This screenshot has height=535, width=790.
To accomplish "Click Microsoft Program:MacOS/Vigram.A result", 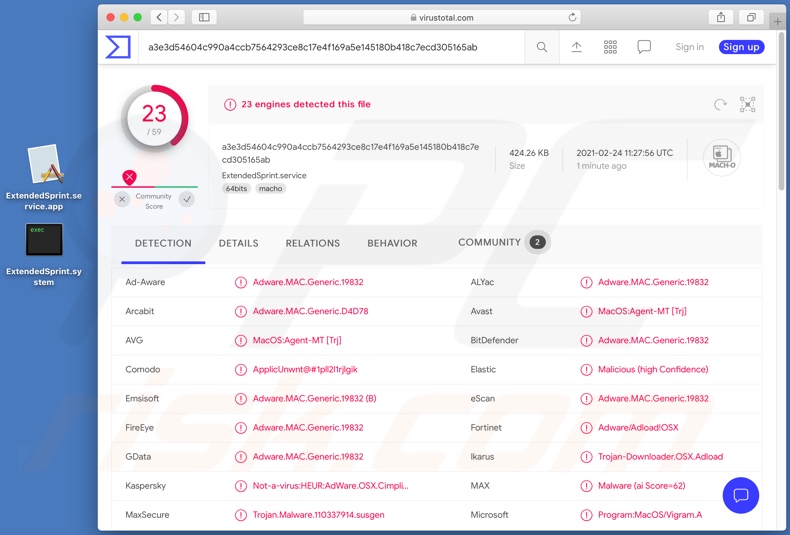I will click(649, 515).
